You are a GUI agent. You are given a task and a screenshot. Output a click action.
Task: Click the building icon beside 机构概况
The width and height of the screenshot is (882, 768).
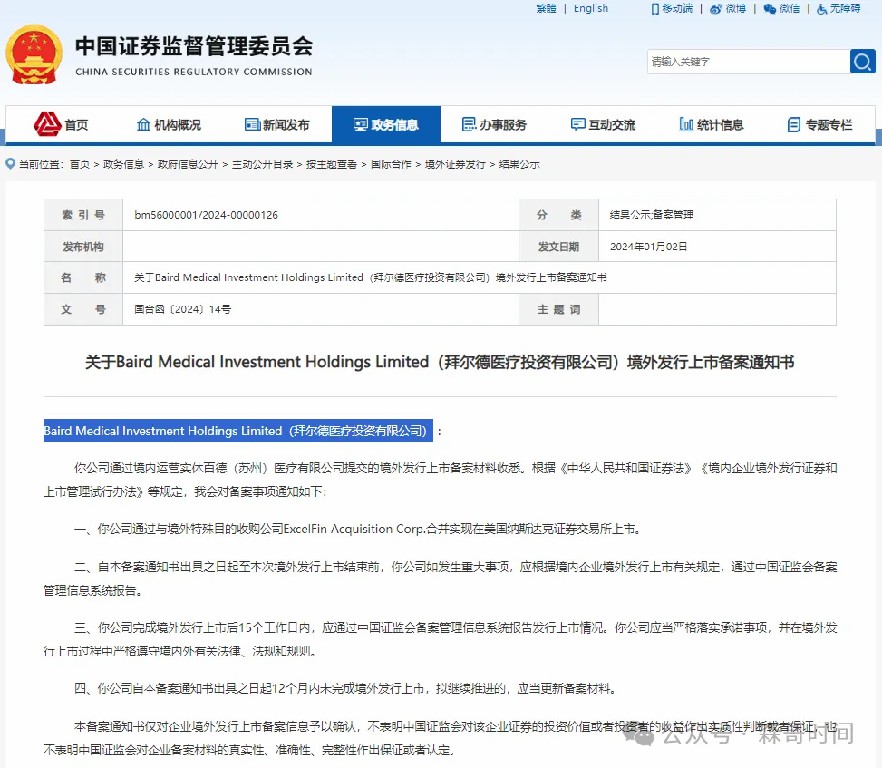(143, 124)
